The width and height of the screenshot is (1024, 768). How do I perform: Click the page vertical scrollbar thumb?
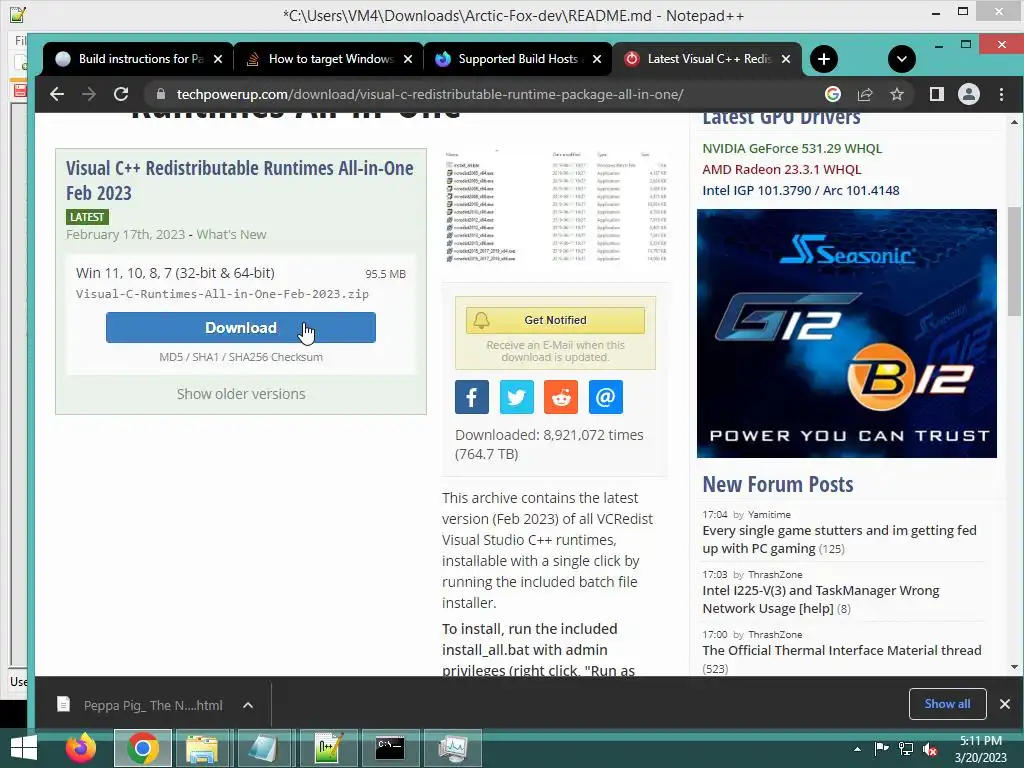[1014, 261]
